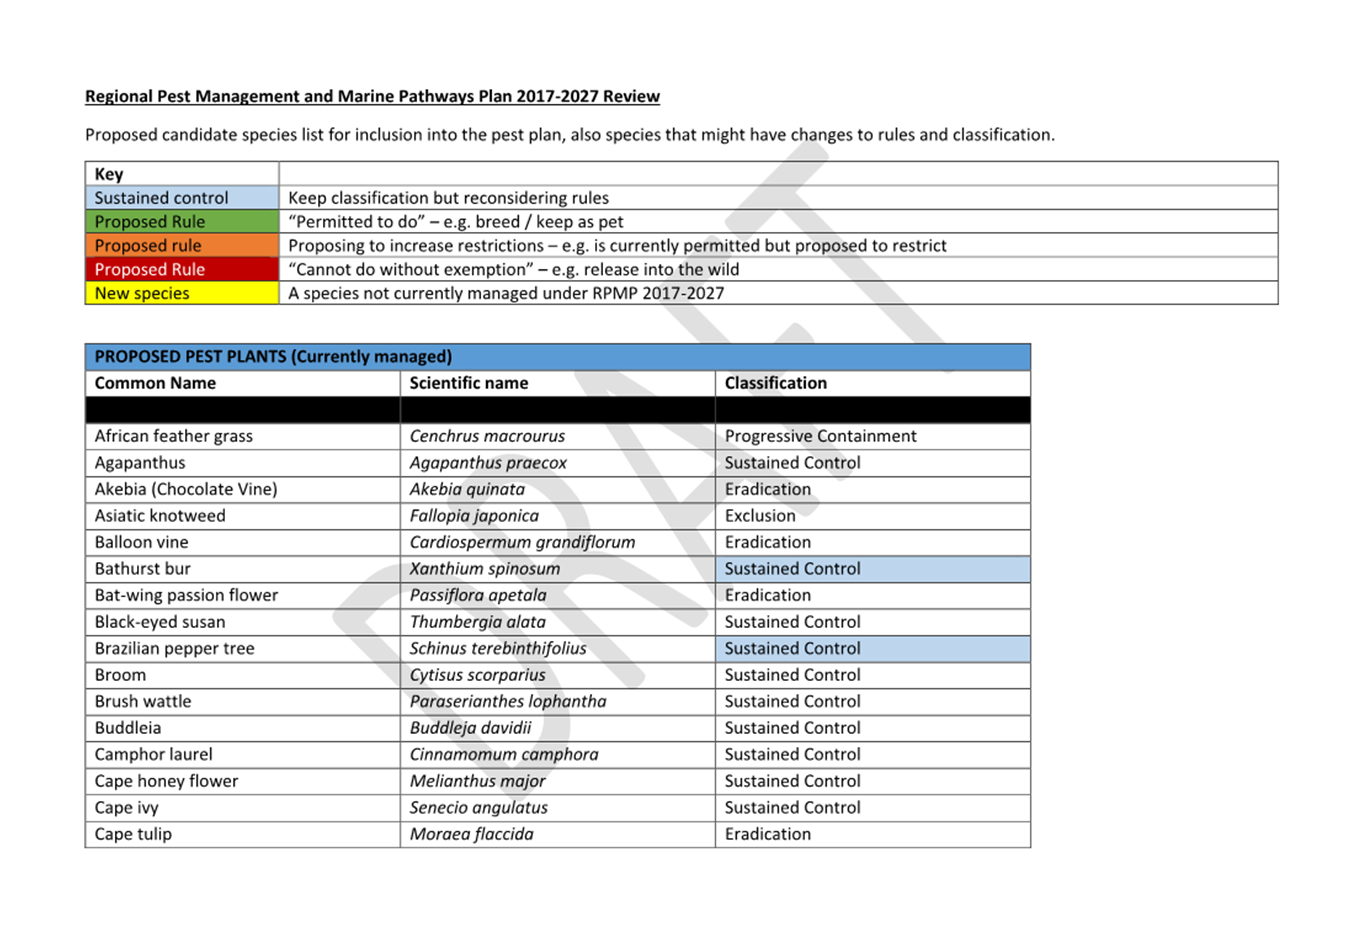
Task: Select 'Akebia (Chocolate Vine)' cell
Action: click(243, 489)
